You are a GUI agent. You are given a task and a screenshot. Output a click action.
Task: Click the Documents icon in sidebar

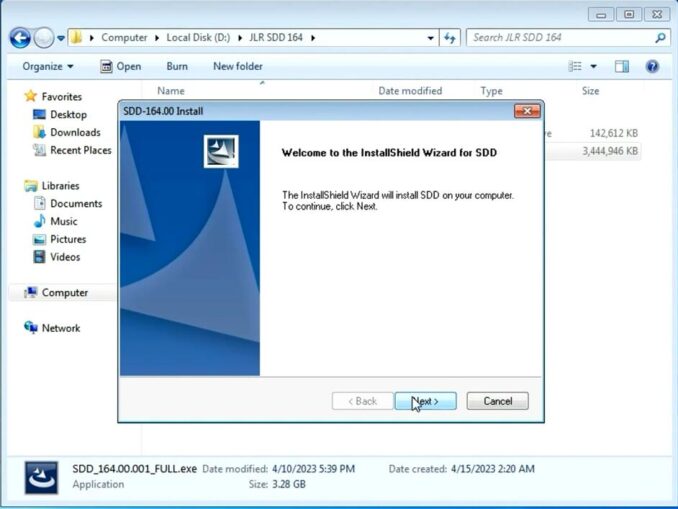pyautogui.click(x=39, y=203)
